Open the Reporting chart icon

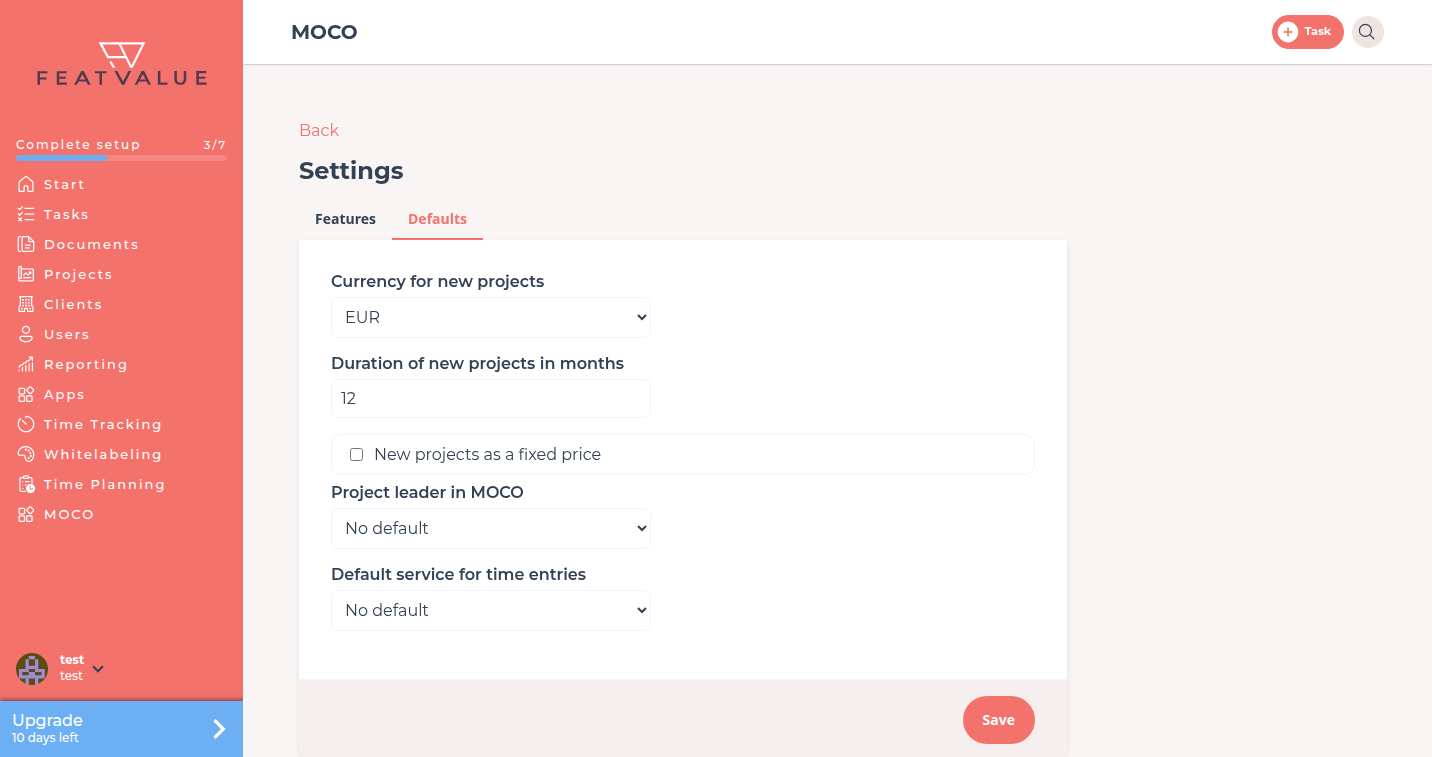pos(26,364)
